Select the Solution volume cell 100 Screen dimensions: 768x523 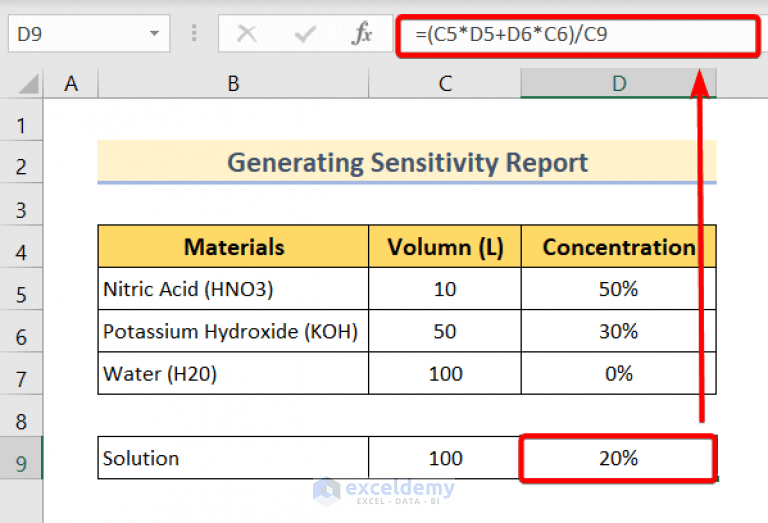(x=445, y=458)
